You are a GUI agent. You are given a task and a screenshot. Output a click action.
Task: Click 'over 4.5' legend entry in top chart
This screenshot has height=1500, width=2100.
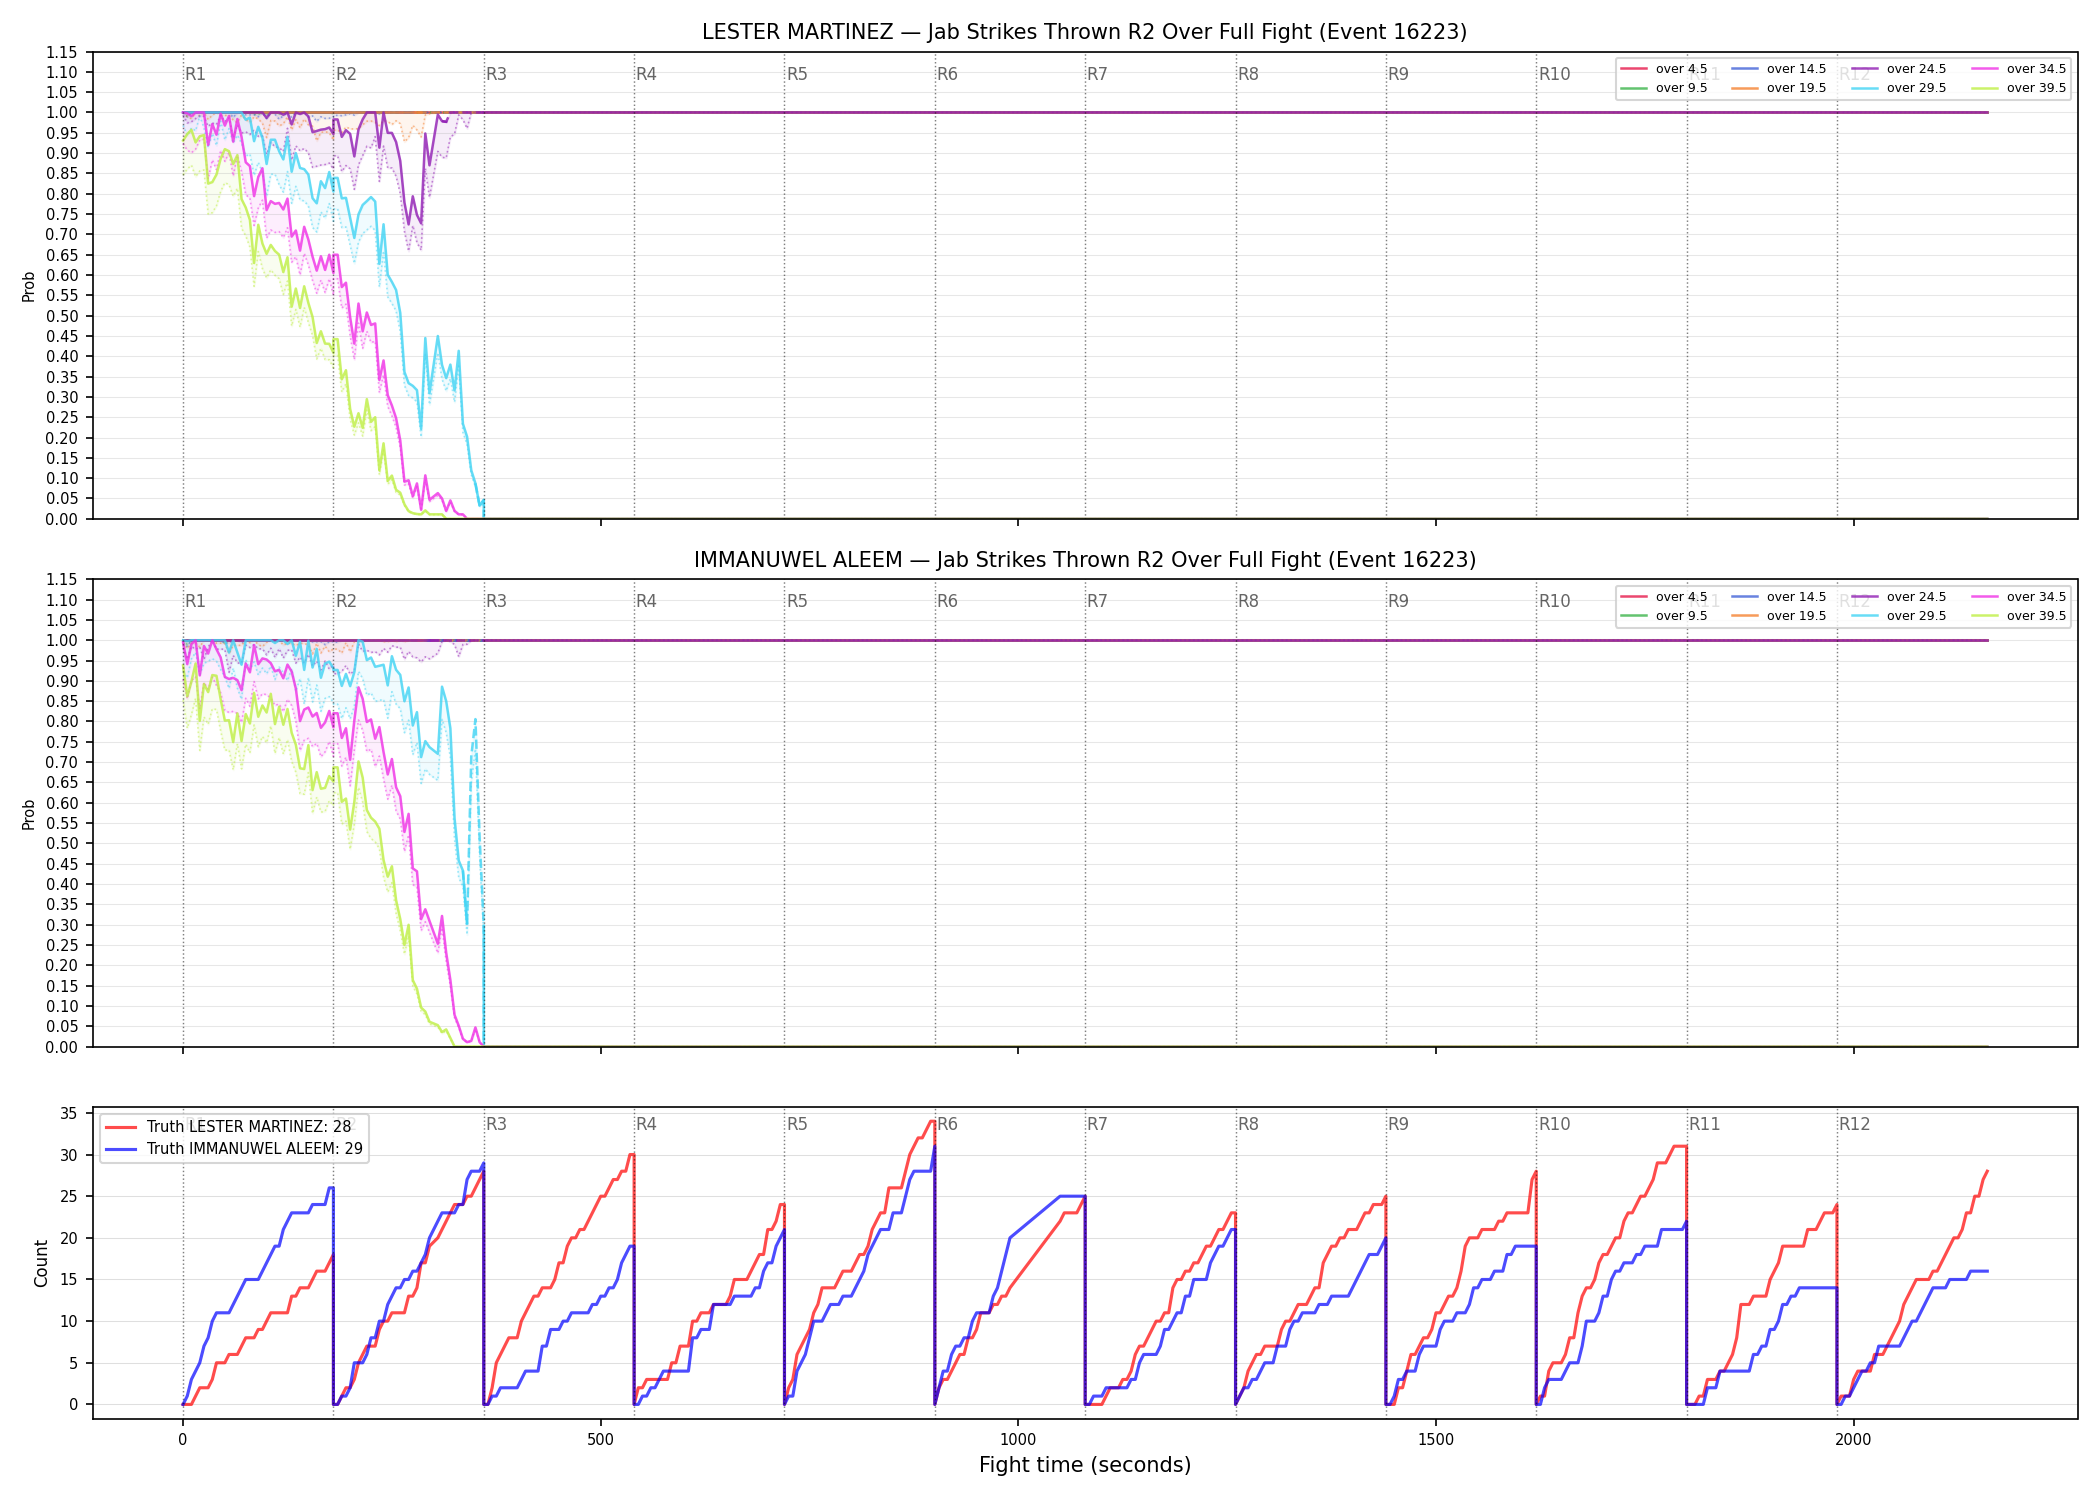[x=1664, y=69]
